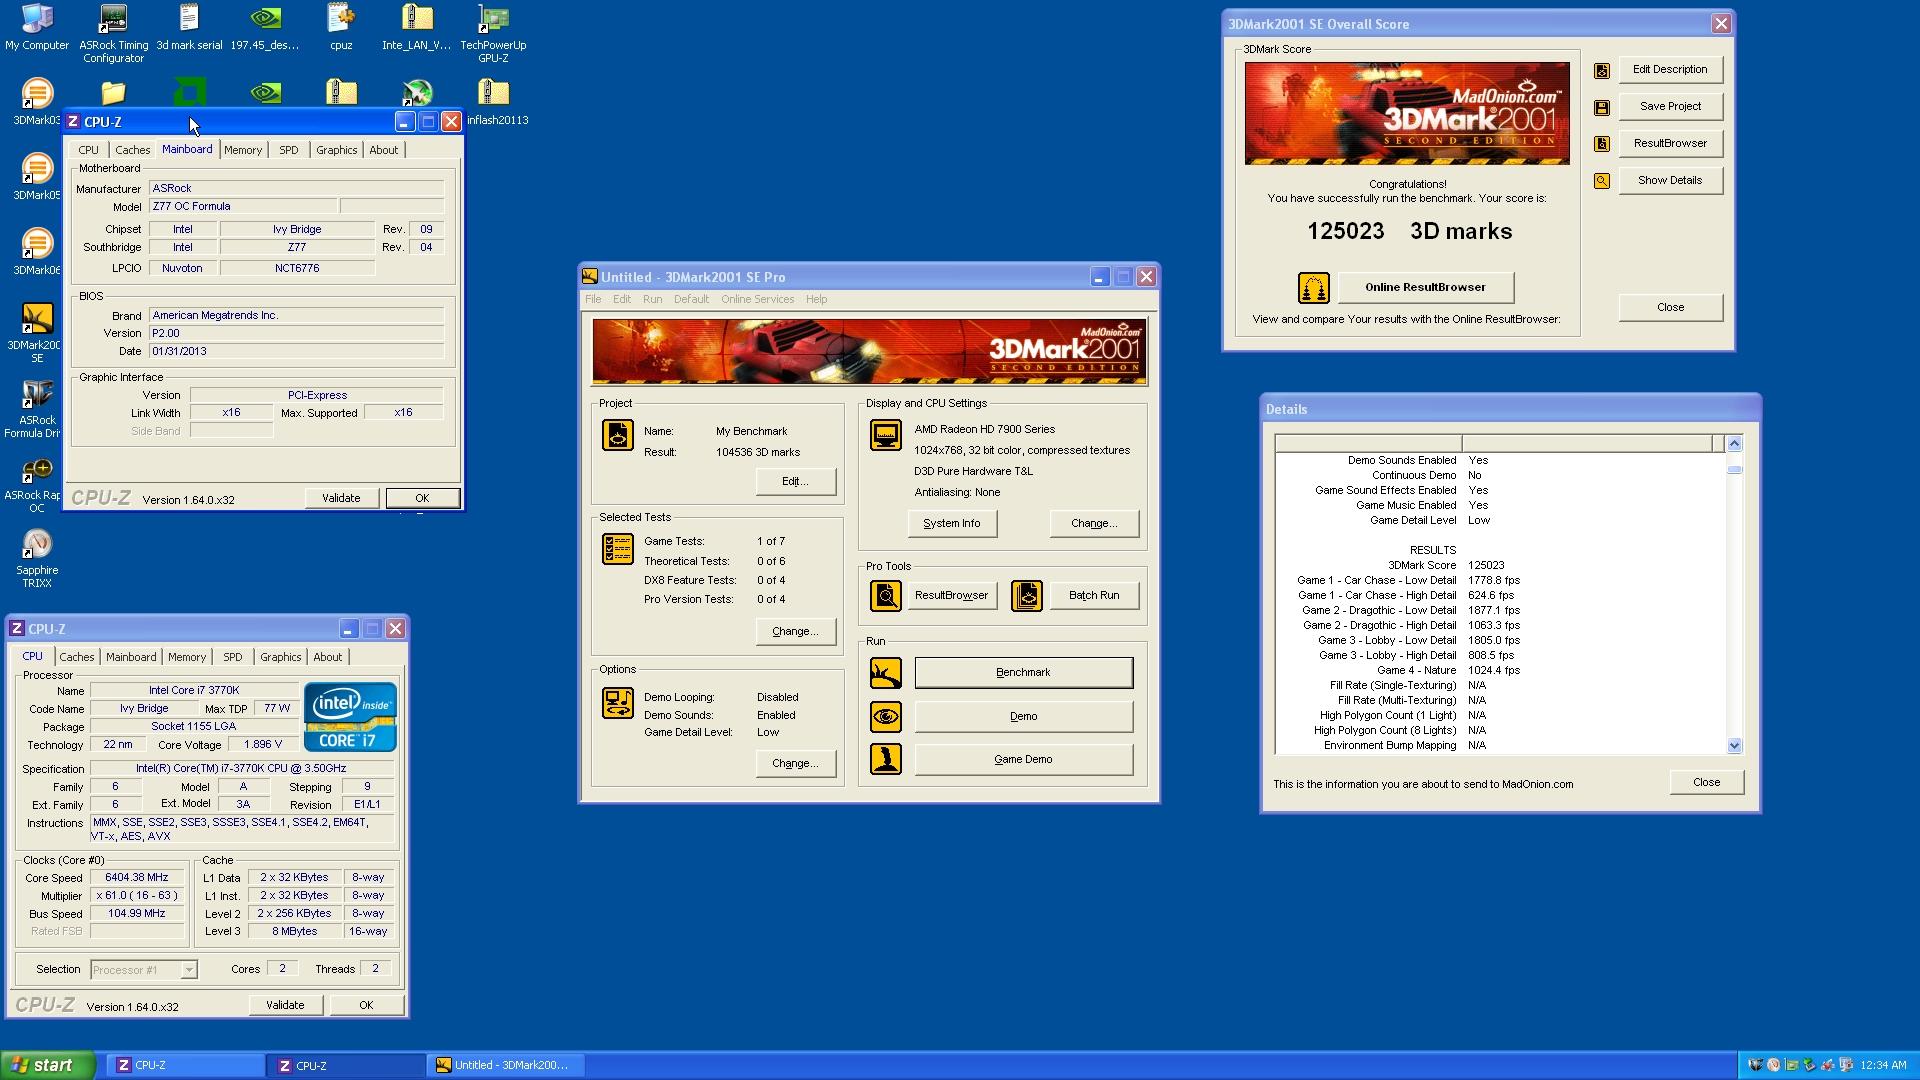1920x1080 pixels.
Task: Launch TechPowerUp GPU-Z icon
Action: 493,33
